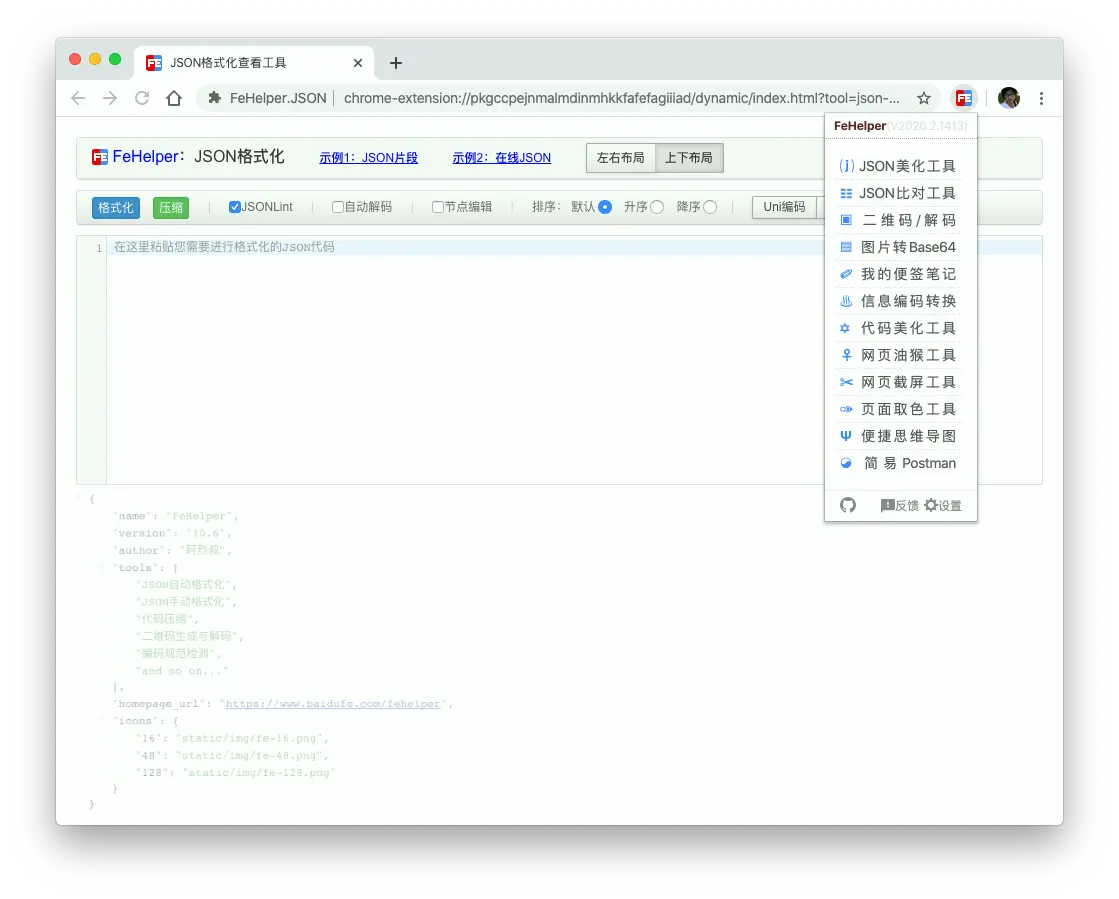1119x899 pixels.
Task: Enable the 节点编辑 checkbox
Action: pyautogui.click(x=438, y=207)
